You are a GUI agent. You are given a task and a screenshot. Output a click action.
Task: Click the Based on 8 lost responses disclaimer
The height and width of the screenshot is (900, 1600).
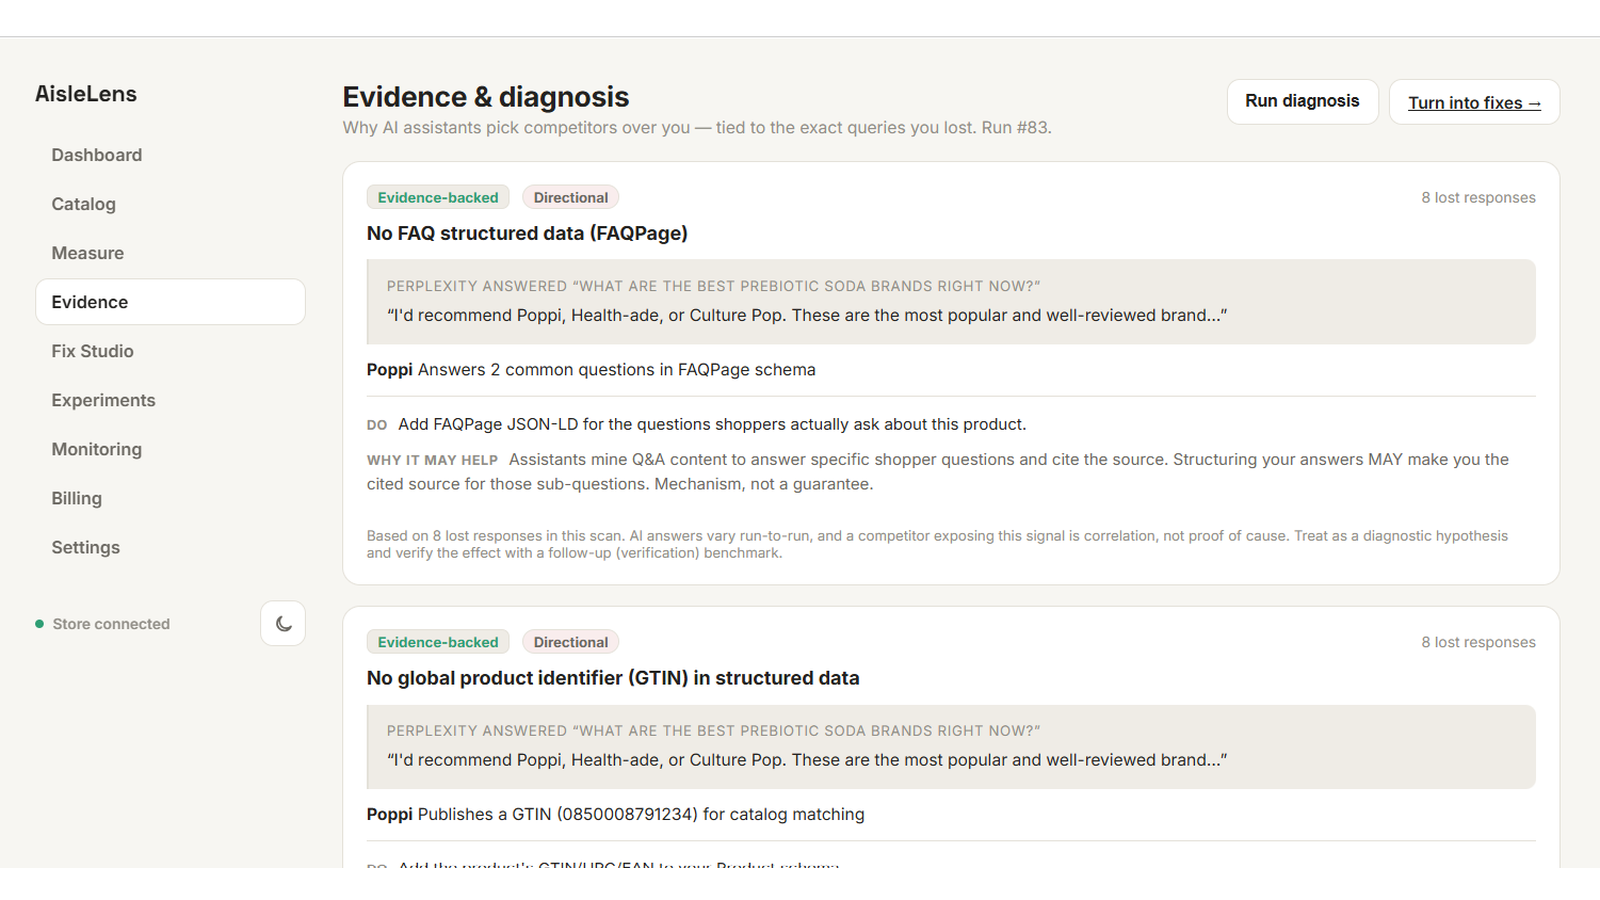coord(937,544)
